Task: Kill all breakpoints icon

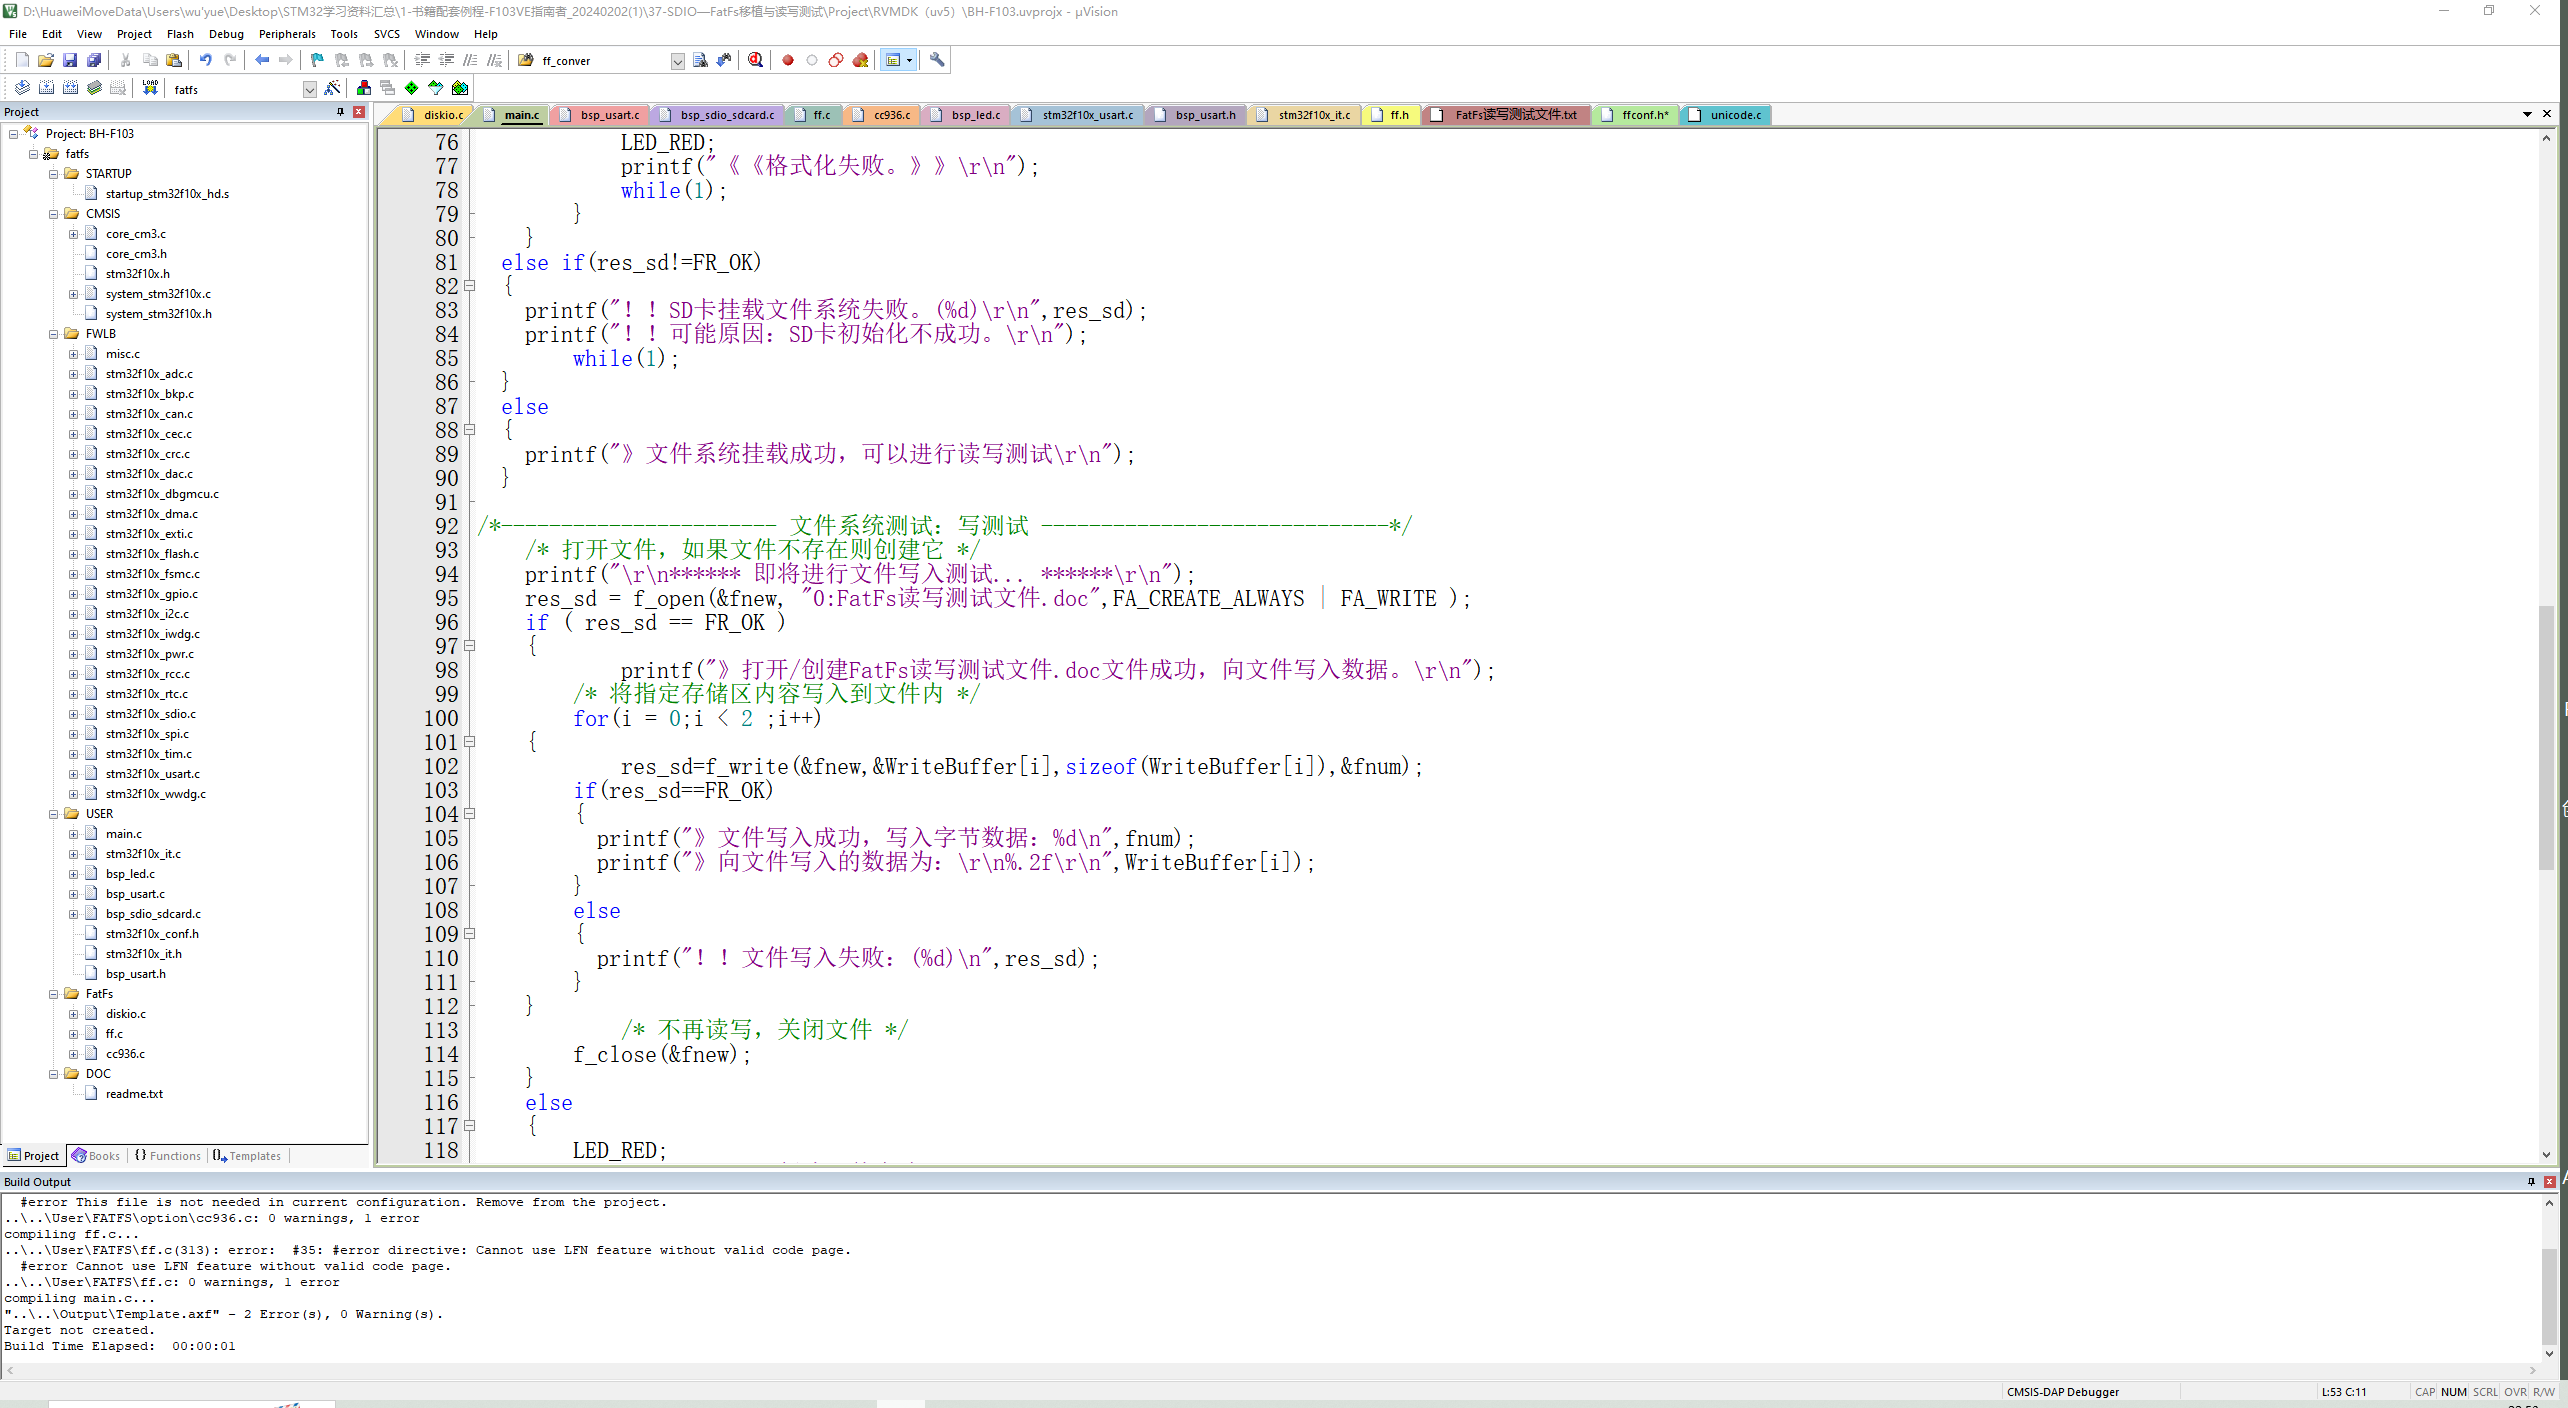Action: (860, 60)
